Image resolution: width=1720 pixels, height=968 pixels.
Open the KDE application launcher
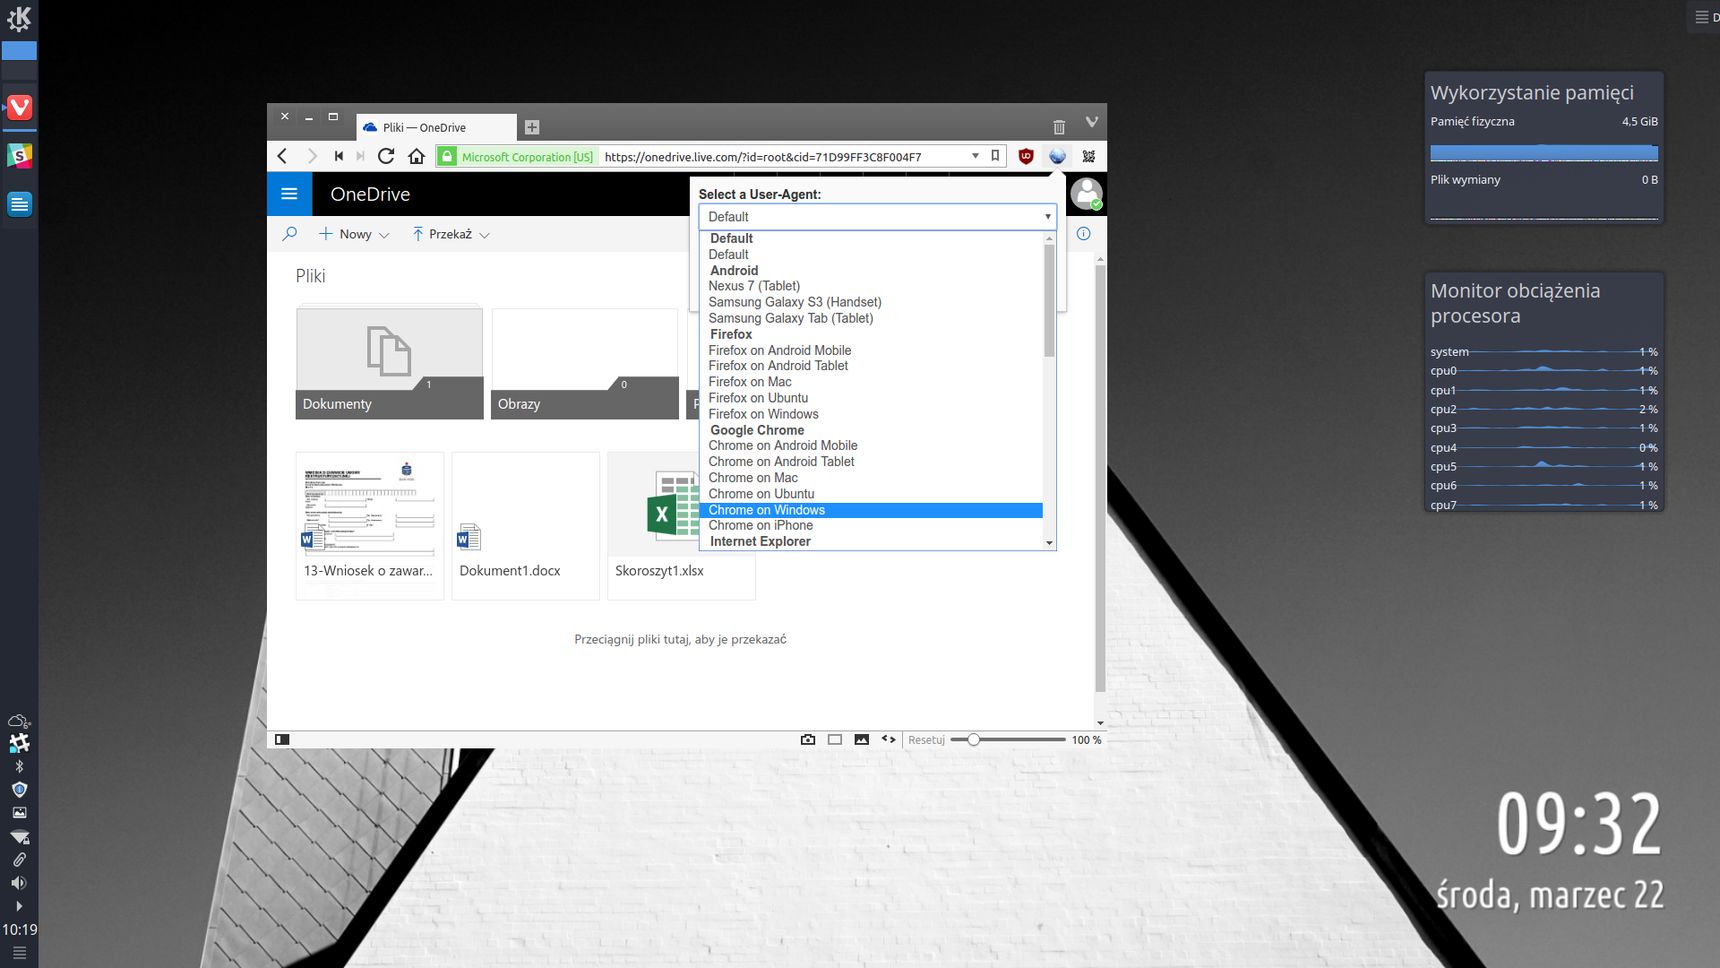[x=19, y=18]
